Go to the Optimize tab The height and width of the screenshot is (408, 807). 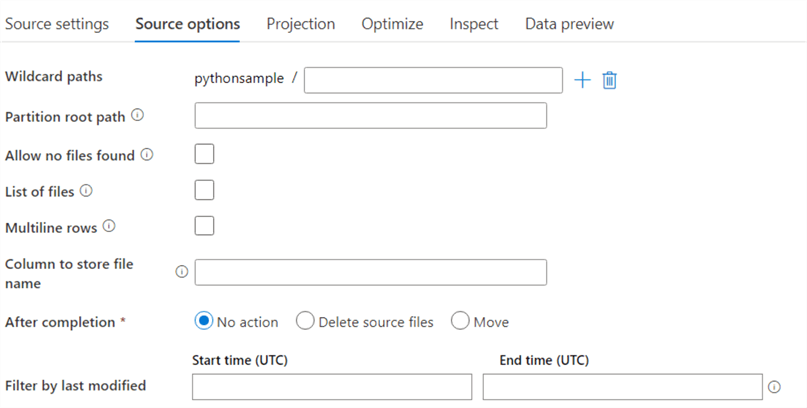point(392,24)
